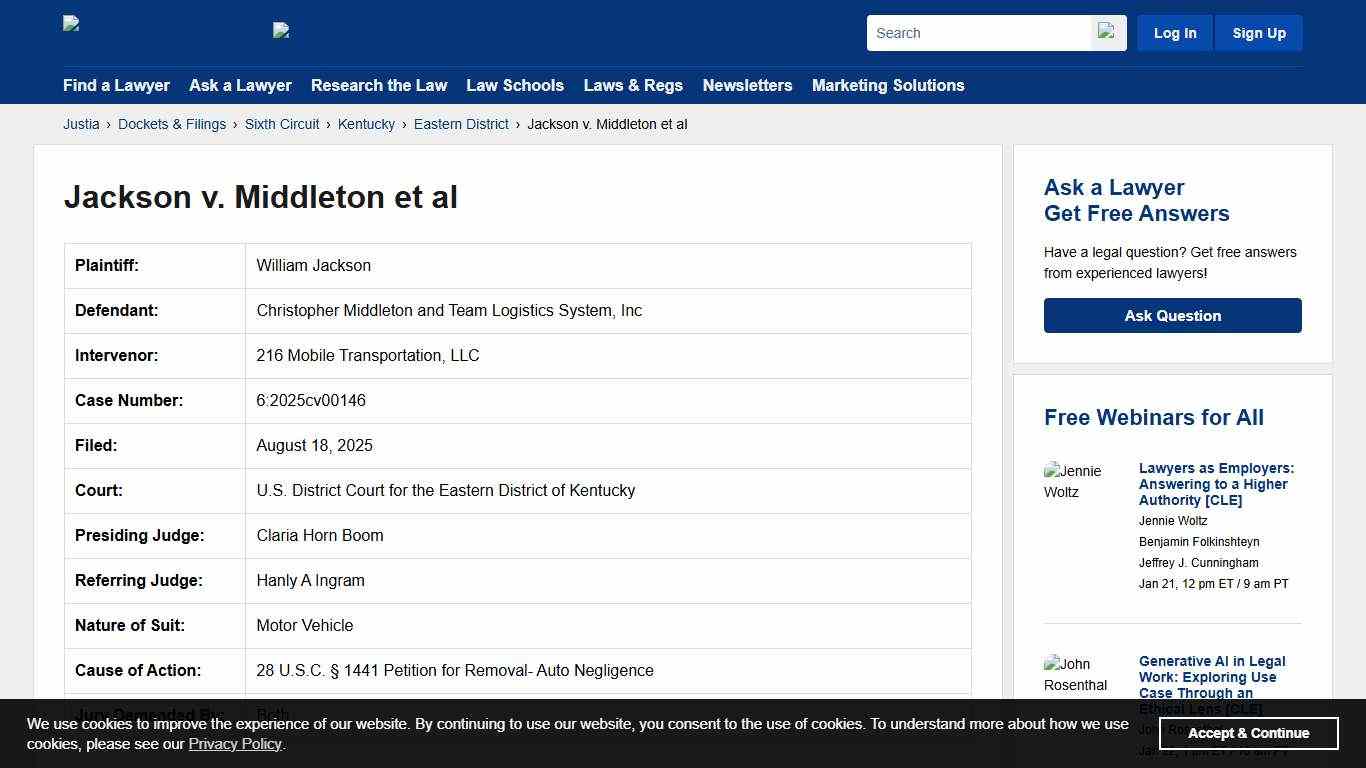Viewport: 1366px width, 768px height.
Task: Click the secondary logo image in the header
Action: [x=281, y=30]
